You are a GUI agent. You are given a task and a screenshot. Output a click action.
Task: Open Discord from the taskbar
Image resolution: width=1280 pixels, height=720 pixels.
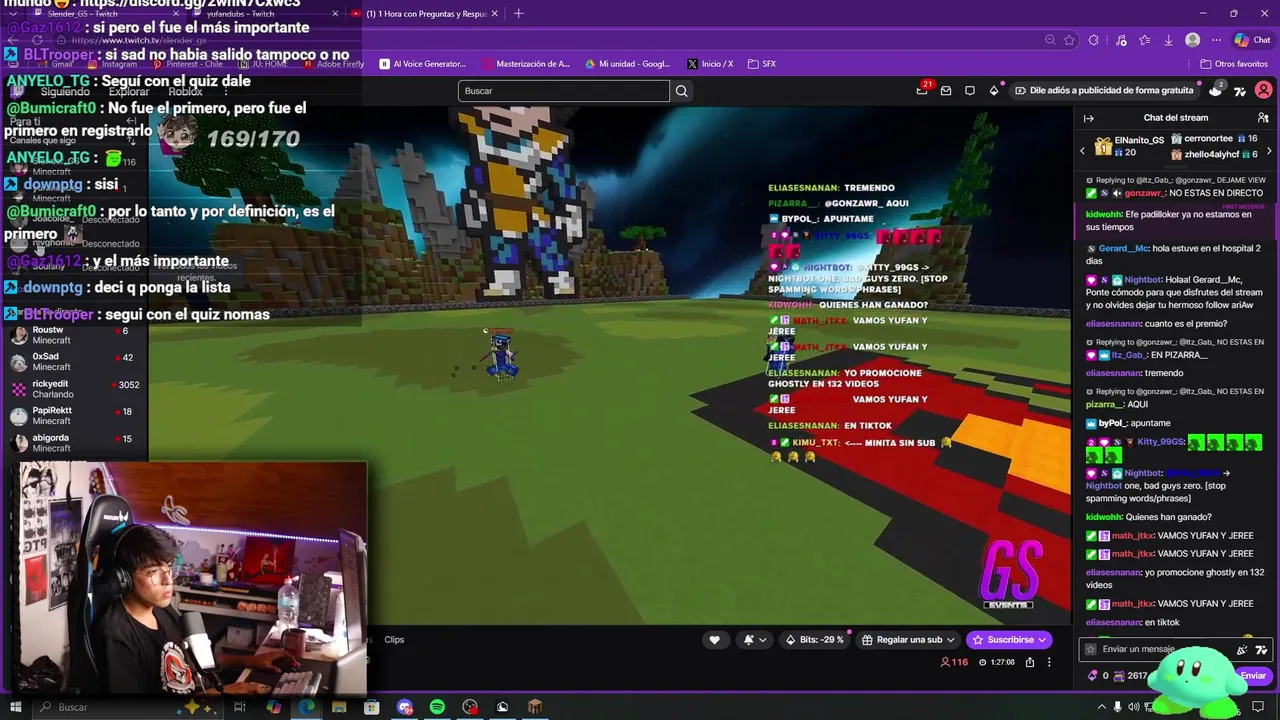pos(405,707)
